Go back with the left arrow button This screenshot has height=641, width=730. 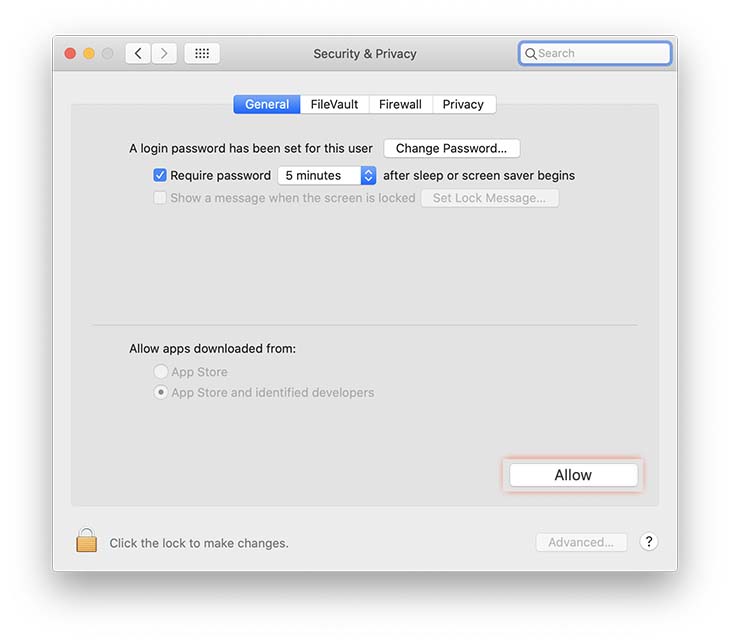point(138,54)
